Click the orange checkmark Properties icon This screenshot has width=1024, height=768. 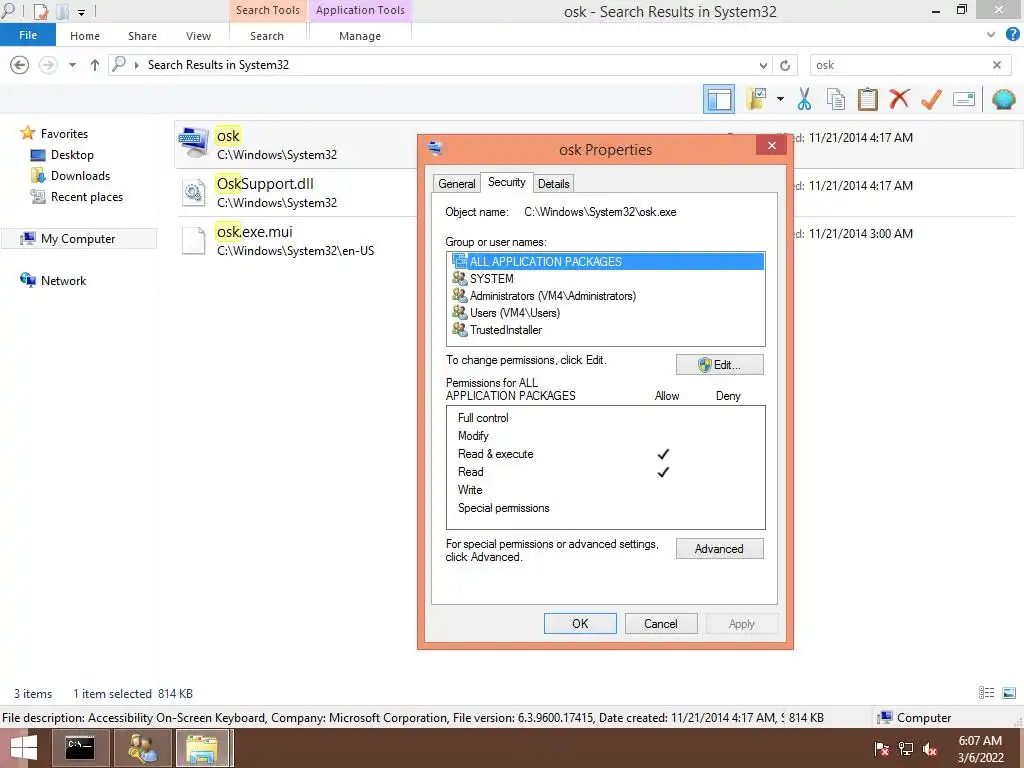click(931, 99)
